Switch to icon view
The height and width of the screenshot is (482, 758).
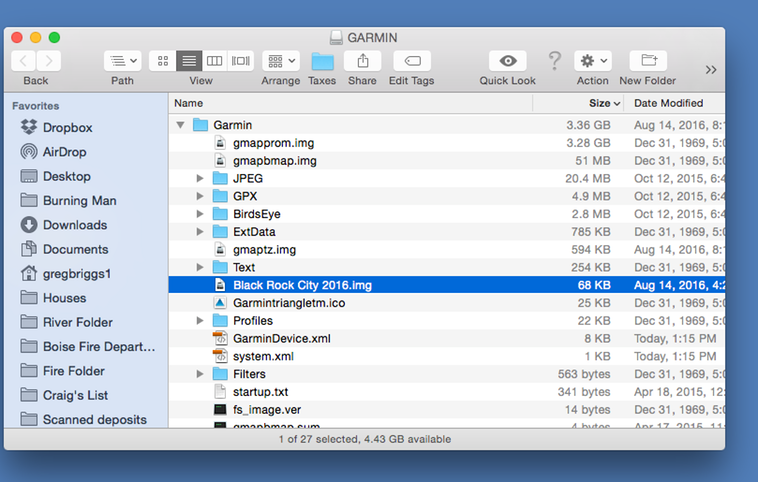click(x=163, y=61)
